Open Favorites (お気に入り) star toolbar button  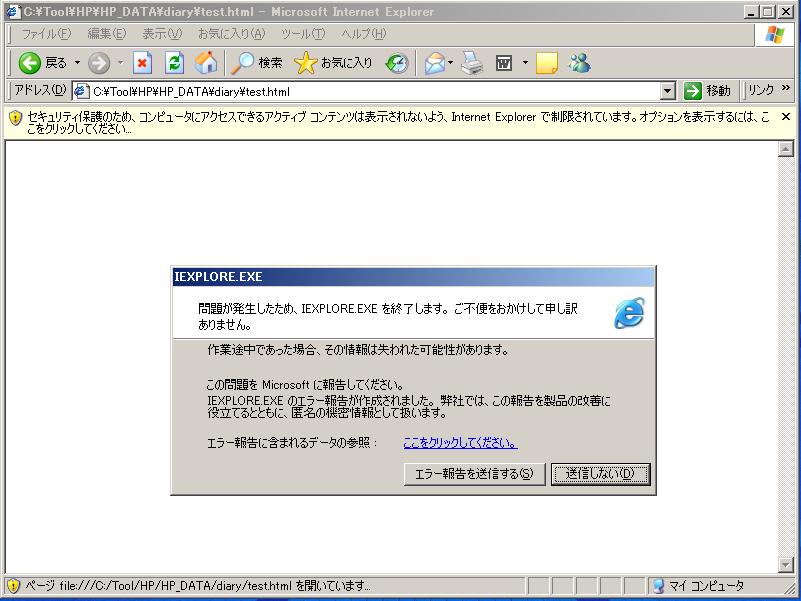(x=333, y=63)
